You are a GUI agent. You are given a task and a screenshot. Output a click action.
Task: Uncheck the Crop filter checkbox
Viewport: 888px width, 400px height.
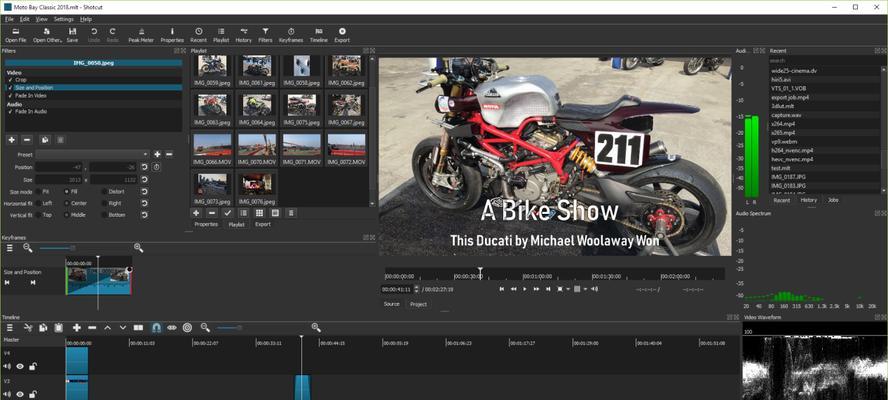[x=10, y=80]
